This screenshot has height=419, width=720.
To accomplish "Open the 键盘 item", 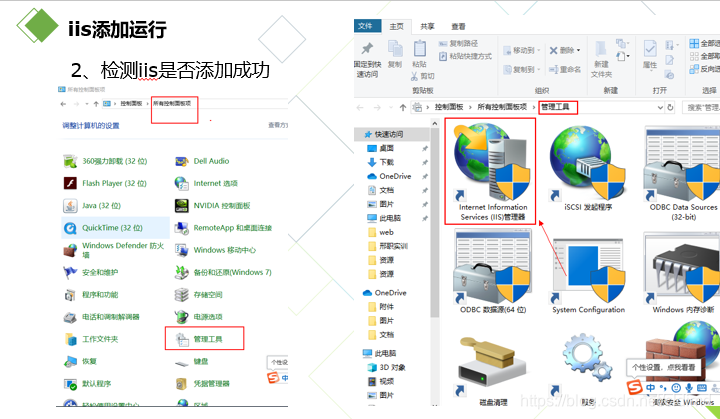I will tap(191, 362).
